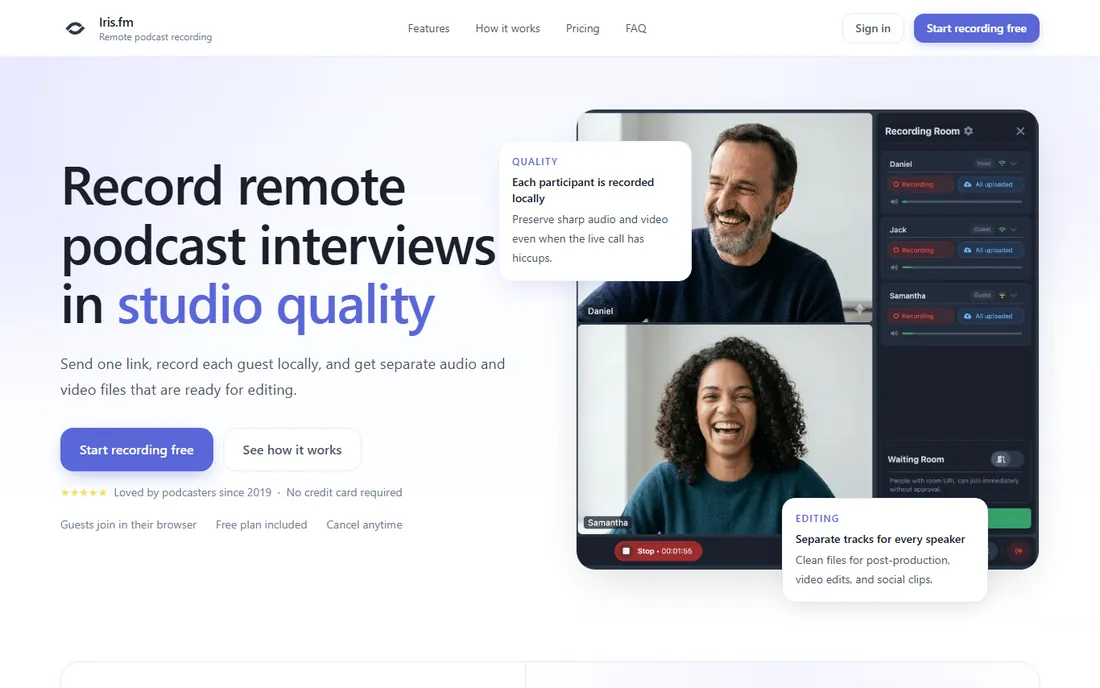The width and height of the screenshot is (1100, 688).
Task: Click Jack's speaker volume icon
Action: (x=894, y=268)
